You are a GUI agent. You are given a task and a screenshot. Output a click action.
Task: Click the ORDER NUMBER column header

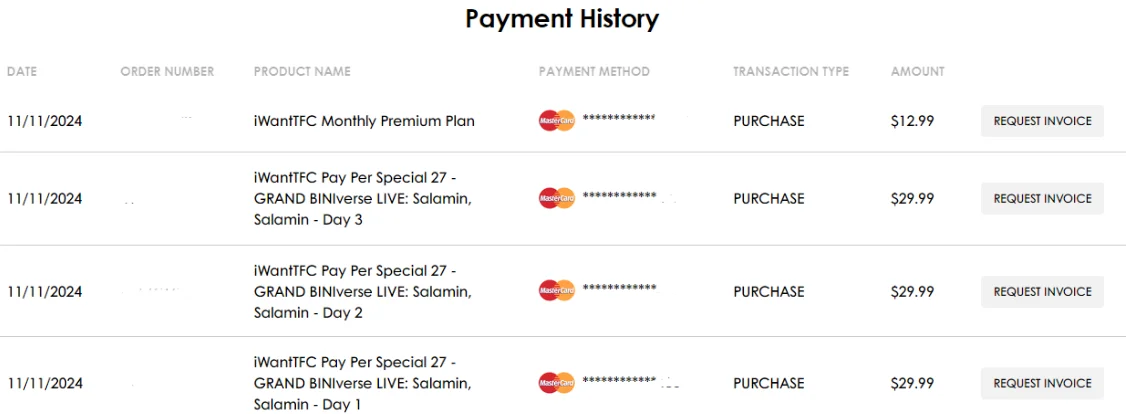click(x=167, y=72)
